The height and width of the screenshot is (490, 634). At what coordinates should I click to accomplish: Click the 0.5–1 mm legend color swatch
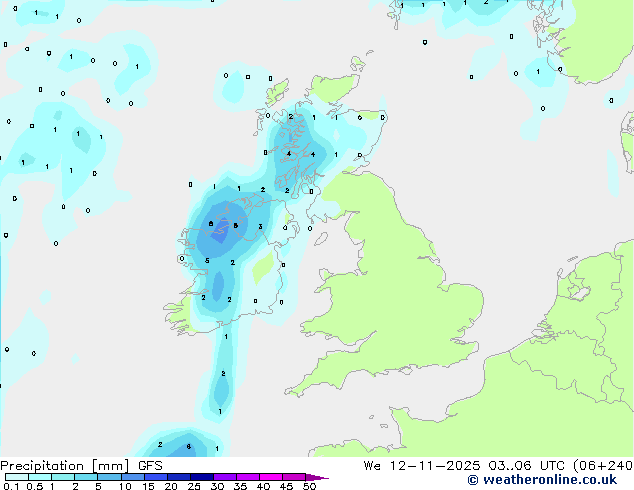pyautogui.click(x=40, y=477)
